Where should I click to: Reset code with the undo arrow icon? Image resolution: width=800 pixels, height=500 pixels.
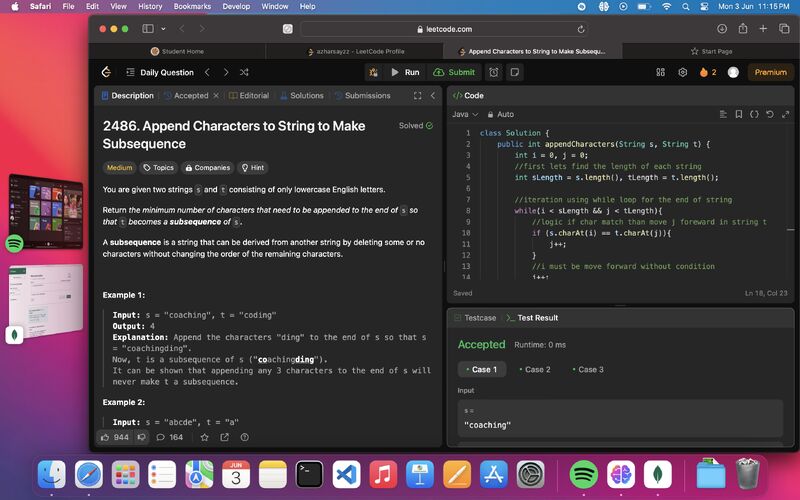click(770, 114)
